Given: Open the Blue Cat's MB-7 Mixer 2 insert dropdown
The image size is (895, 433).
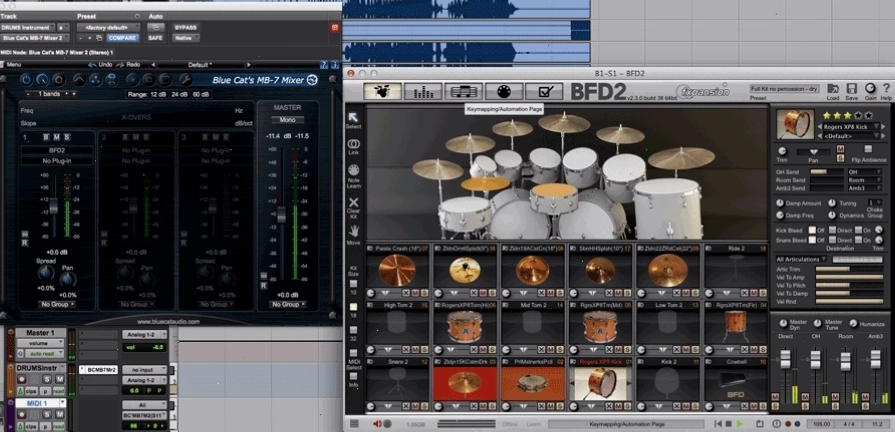Looking at the screenshot, I should pyautogui.click(x=35, y=38).
